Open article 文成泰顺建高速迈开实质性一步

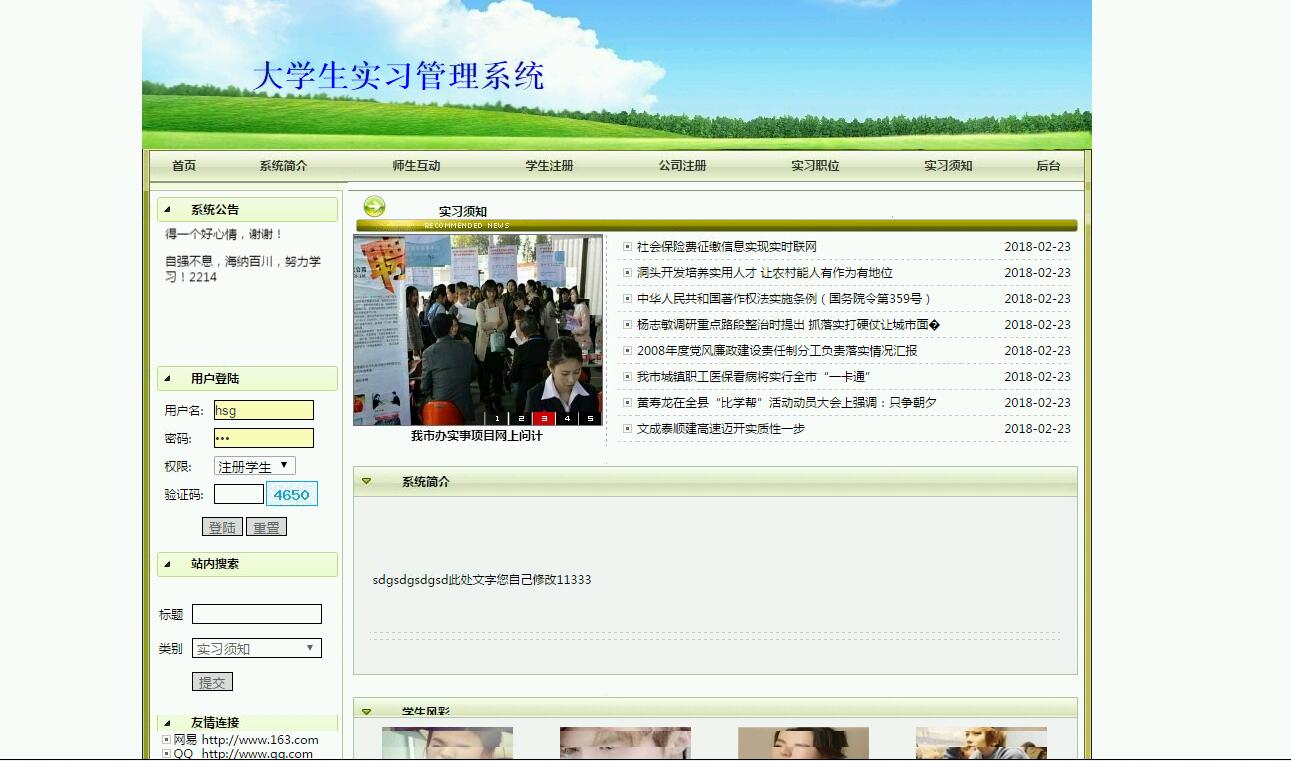click(x=721, y=429)
